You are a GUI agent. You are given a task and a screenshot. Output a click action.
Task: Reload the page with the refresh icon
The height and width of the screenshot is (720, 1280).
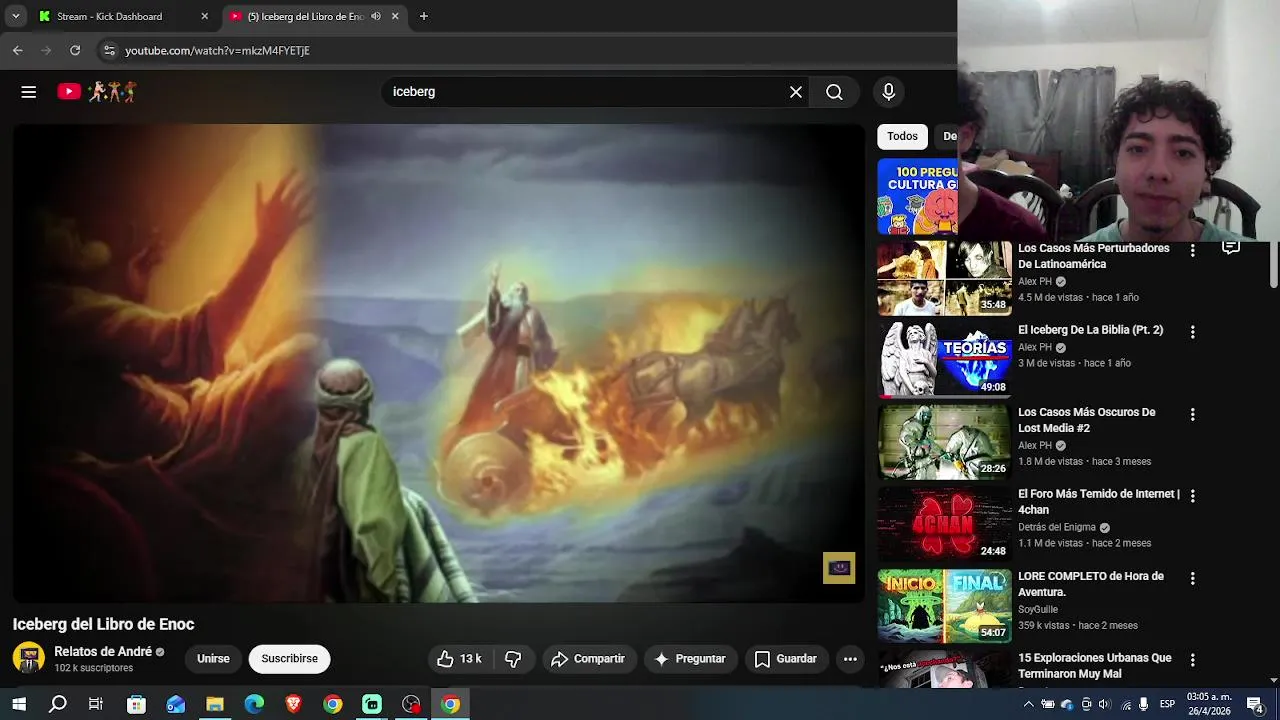(75, 50)
